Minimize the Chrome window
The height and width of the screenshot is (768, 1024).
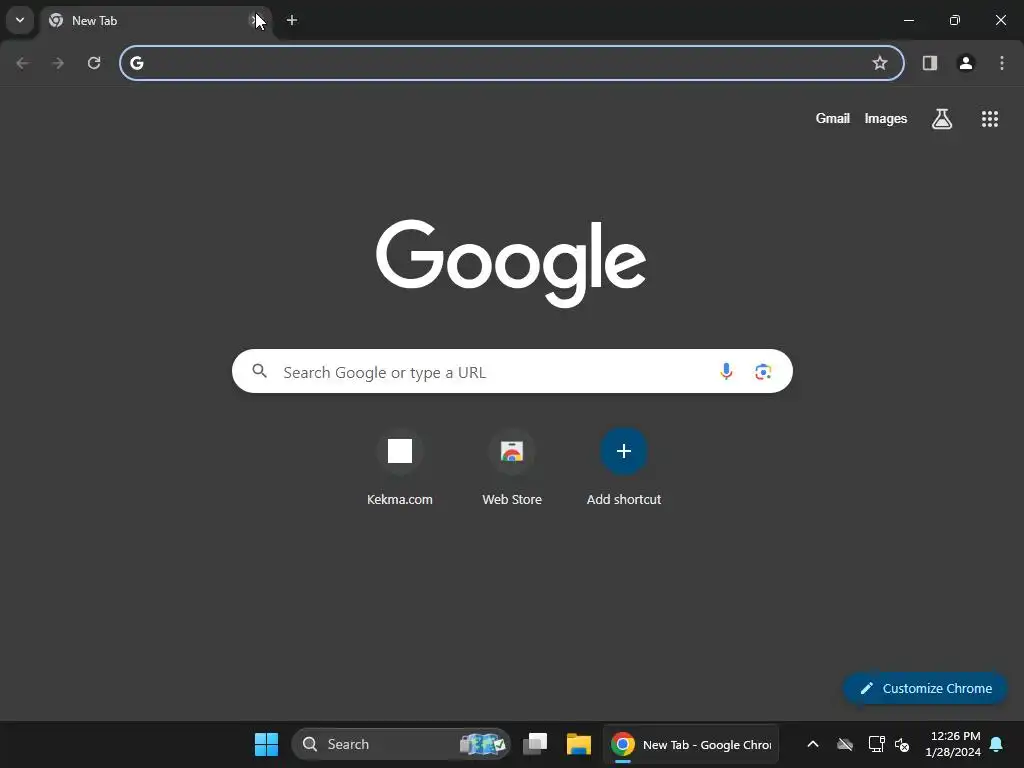(908, 20)
